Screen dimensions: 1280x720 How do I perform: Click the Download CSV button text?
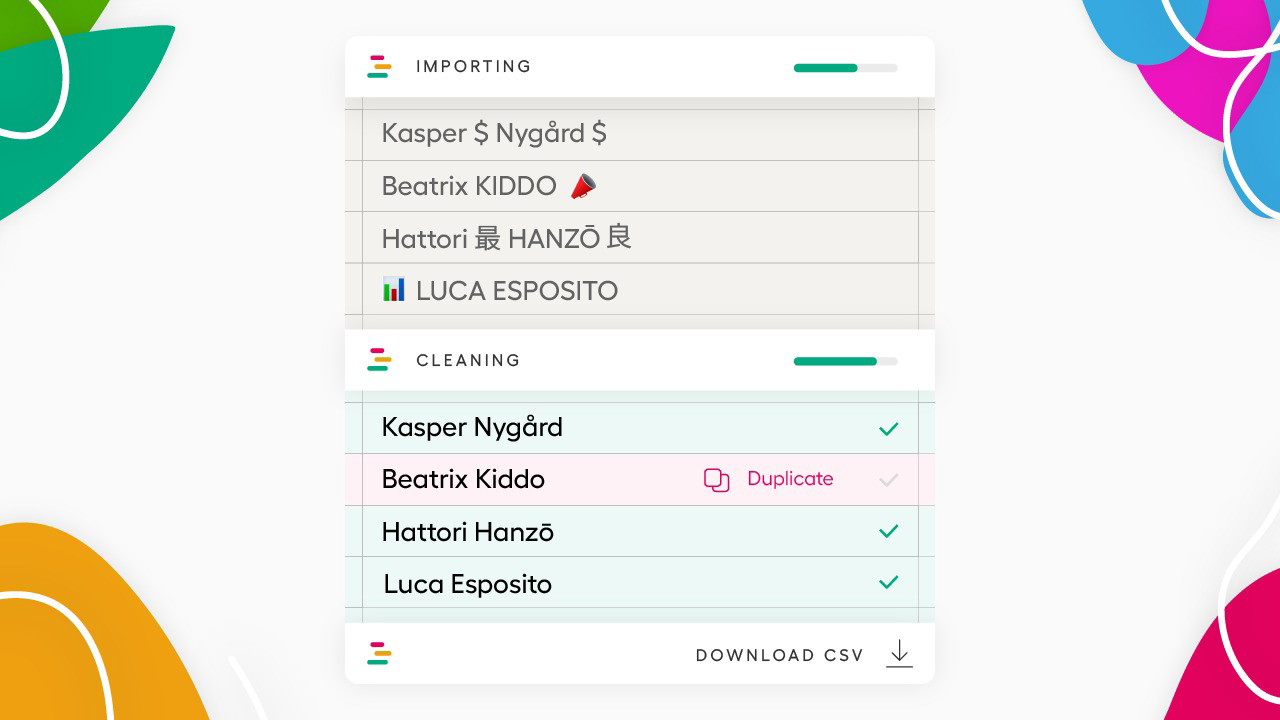[x=779, y=655]
